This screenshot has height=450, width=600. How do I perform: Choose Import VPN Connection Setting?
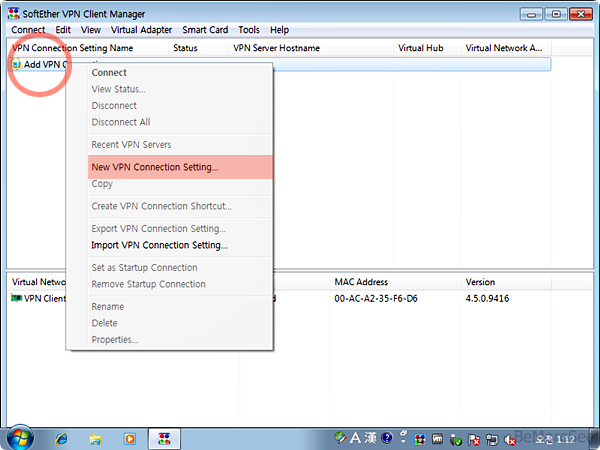[x=180, y=245]
